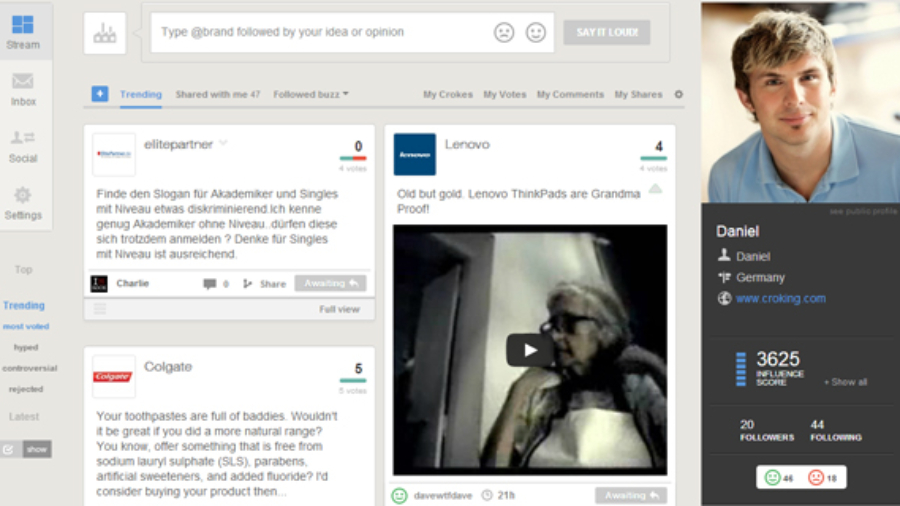Click the show toggle in the left sidebar

37,449
